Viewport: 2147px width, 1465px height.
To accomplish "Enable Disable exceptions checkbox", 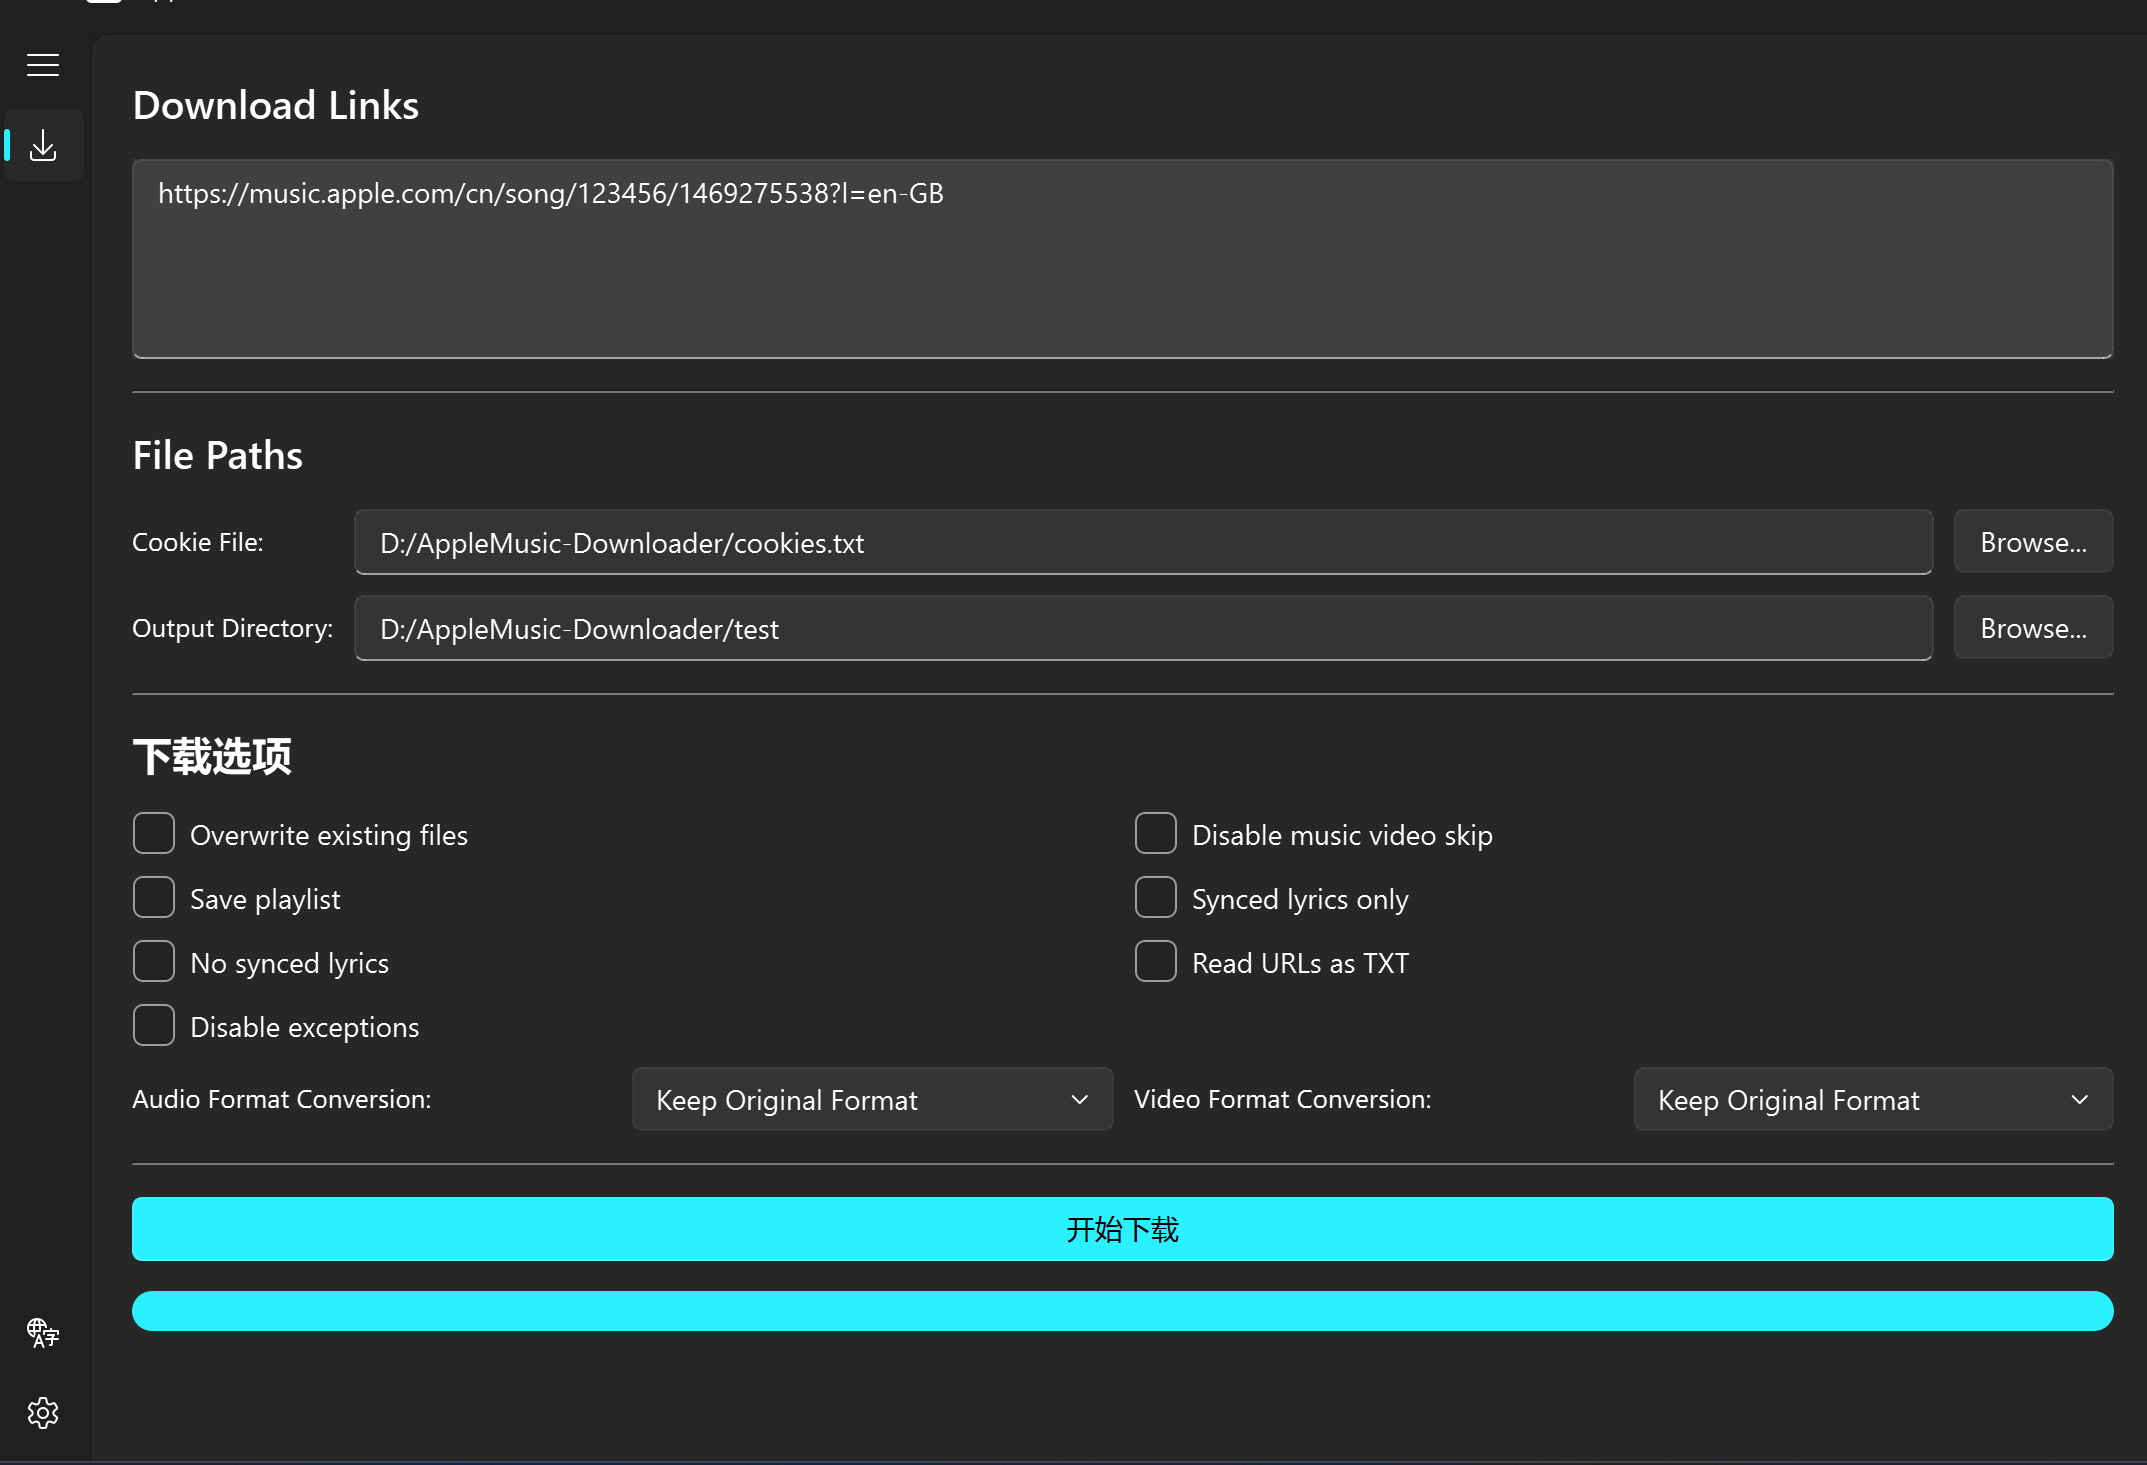I will click(154, 1026).
